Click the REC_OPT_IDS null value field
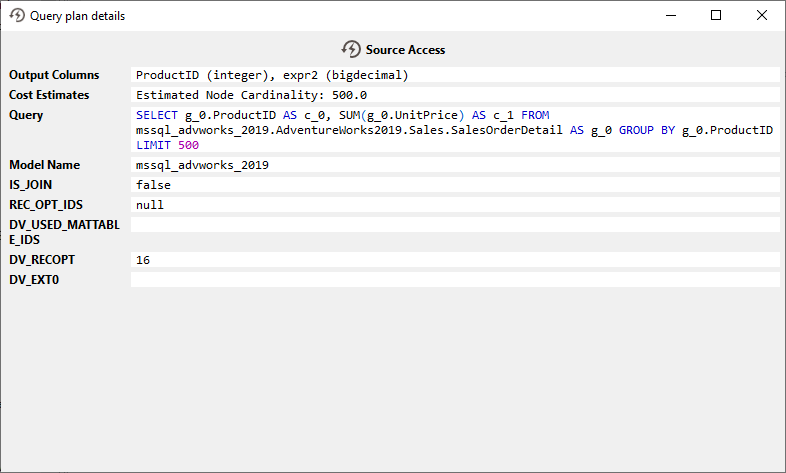The image size is (786, 473). [150, 205]
